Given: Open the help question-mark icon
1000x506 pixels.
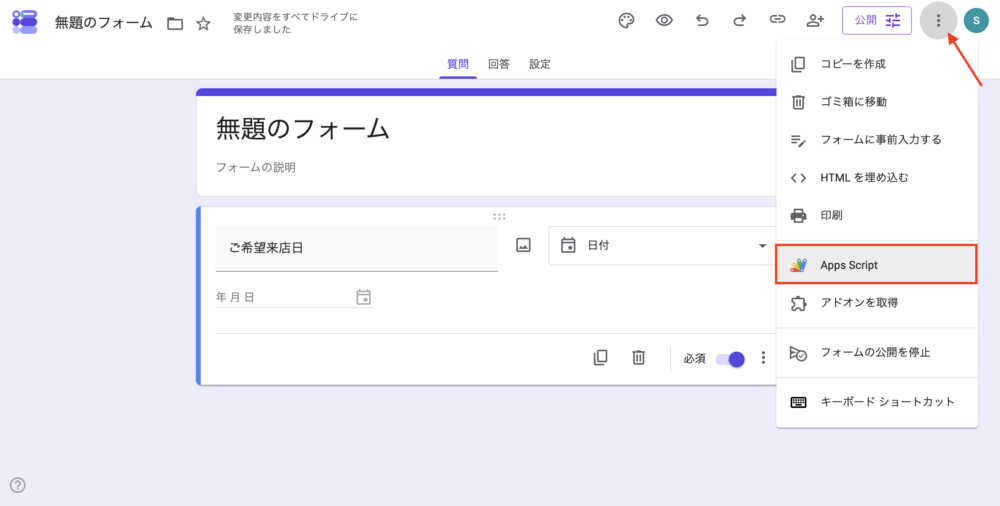Looking at the screenshot, I should [18, 486].
